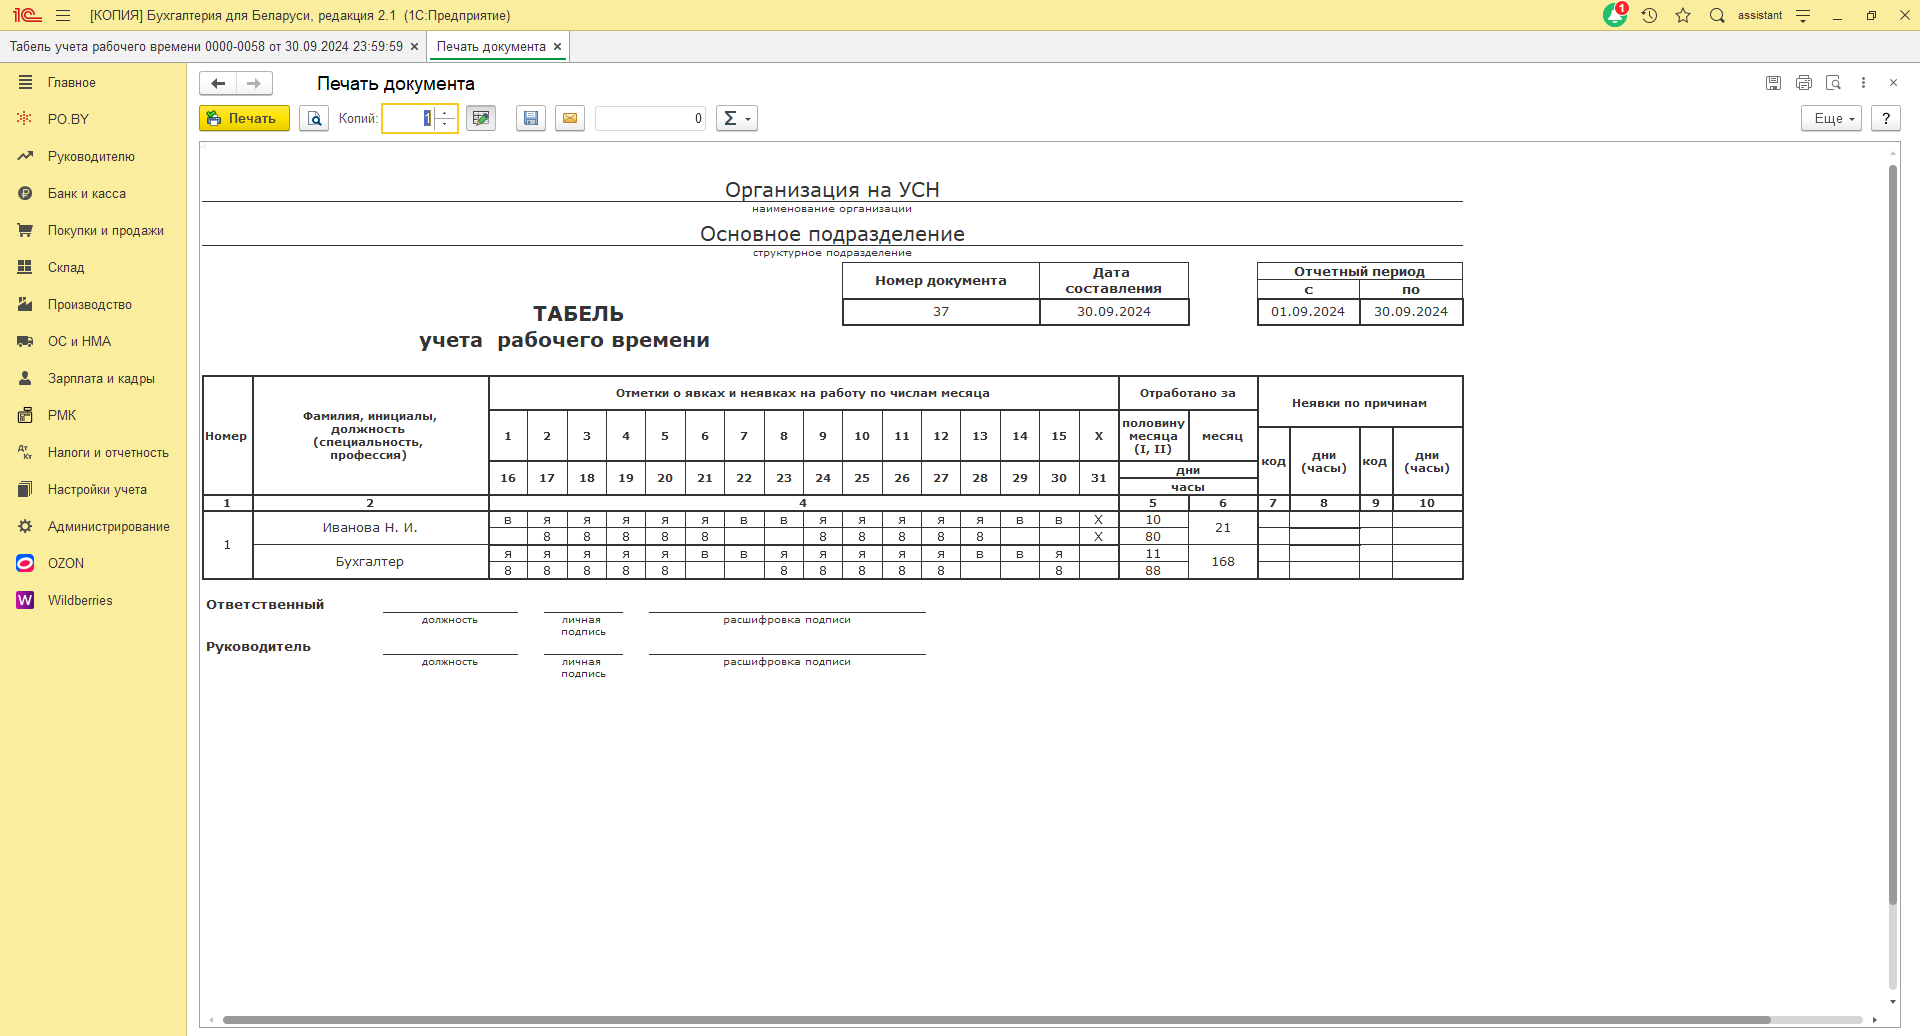Decrease copies count with down arrow

pos(446,124)
